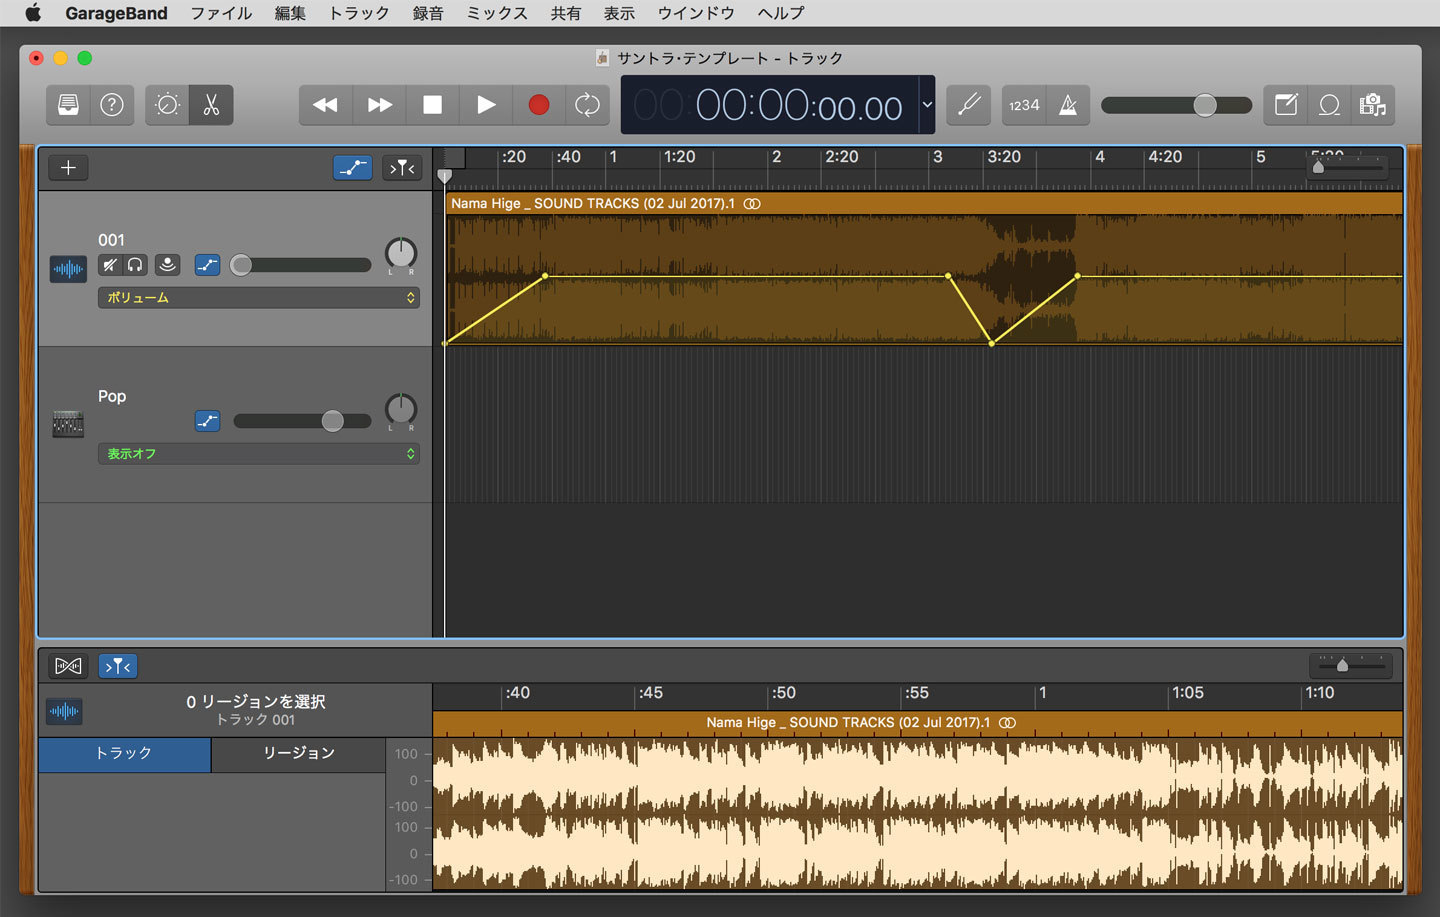Toggle the track automation button in header
Viewport: 1440px width, 917px height.
click(x=353, y=168)
